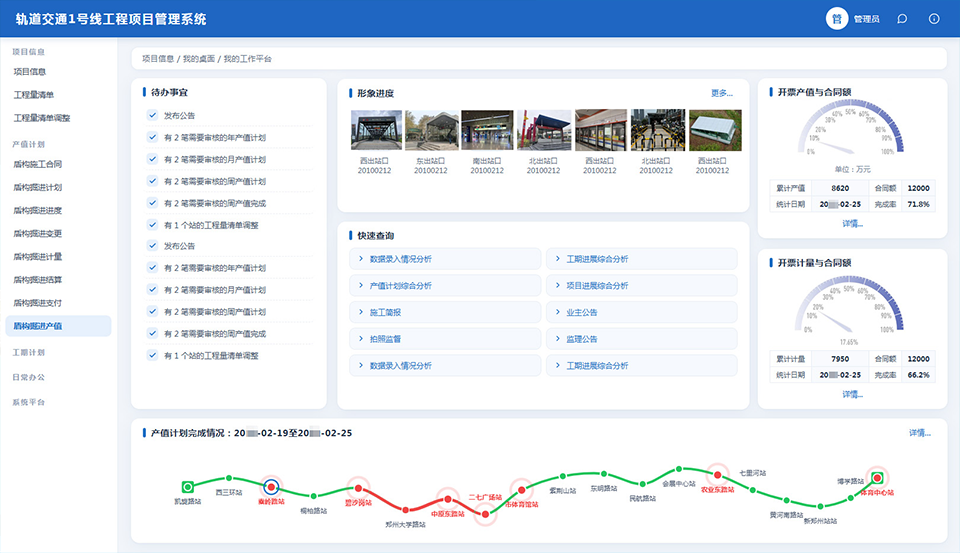Click the 二七广场站 station marker
This screenshot has width=960, height=553.
(486, 514)
